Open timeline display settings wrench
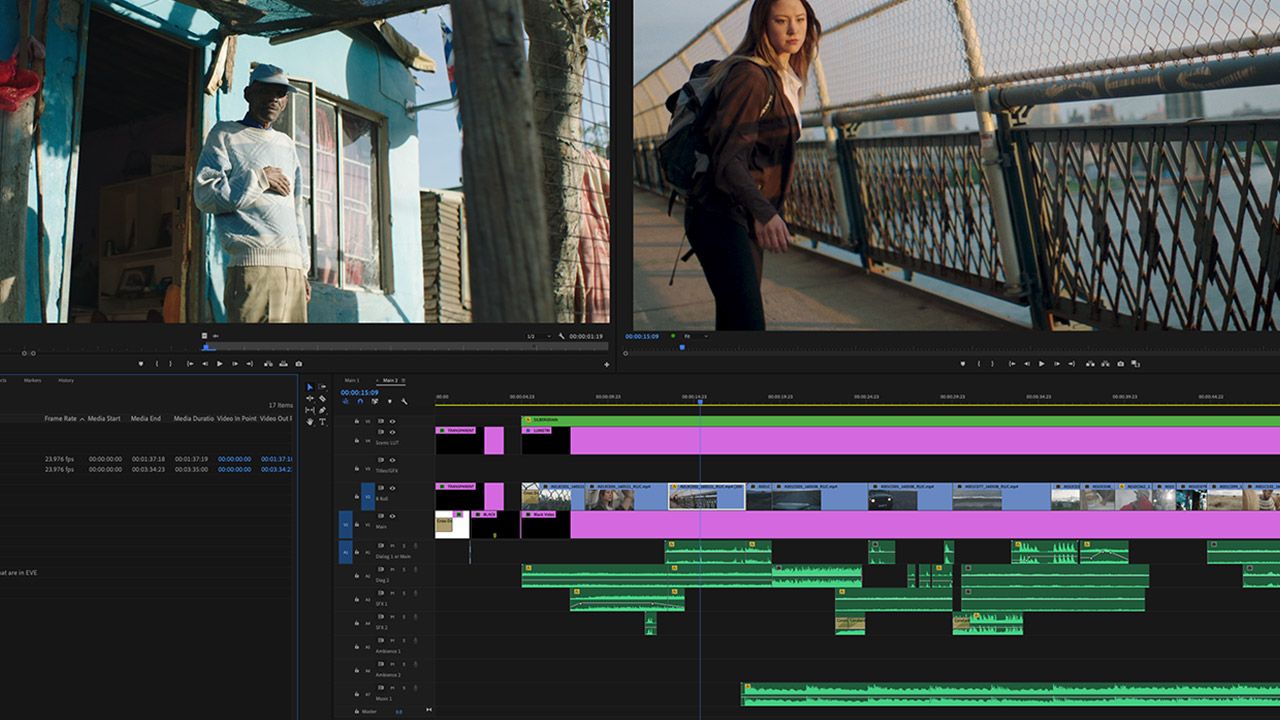1280x720 pixels. tap(404, 401)
